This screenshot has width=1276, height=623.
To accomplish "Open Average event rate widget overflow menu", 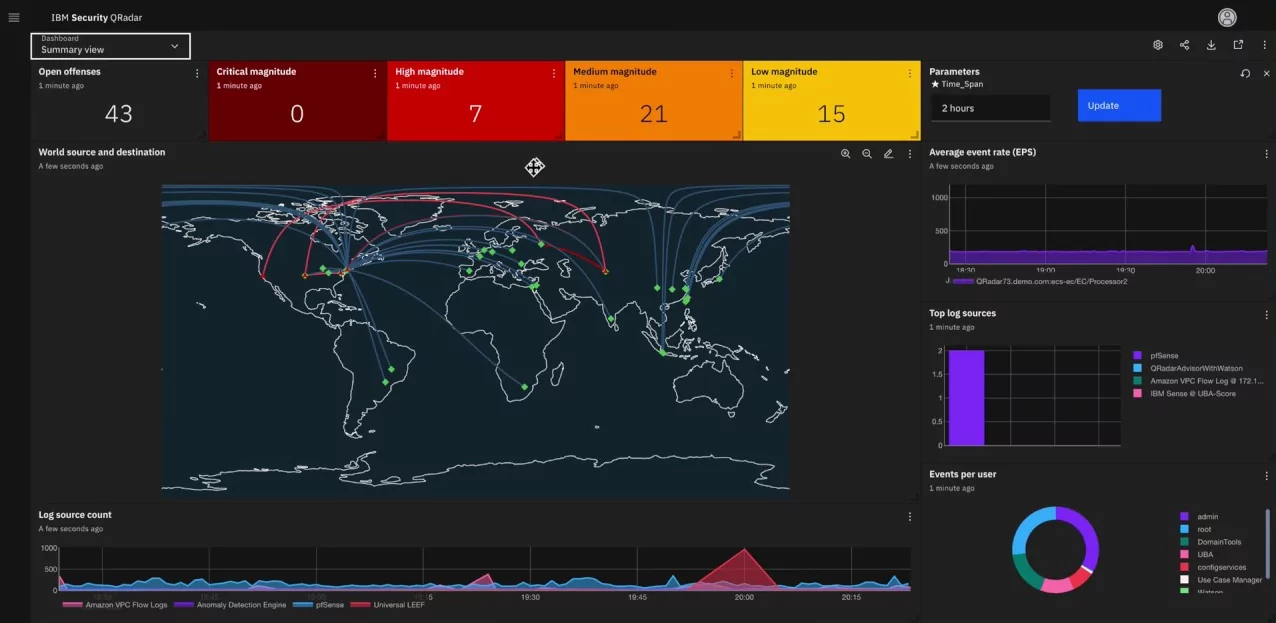I will pos(1267,154).
